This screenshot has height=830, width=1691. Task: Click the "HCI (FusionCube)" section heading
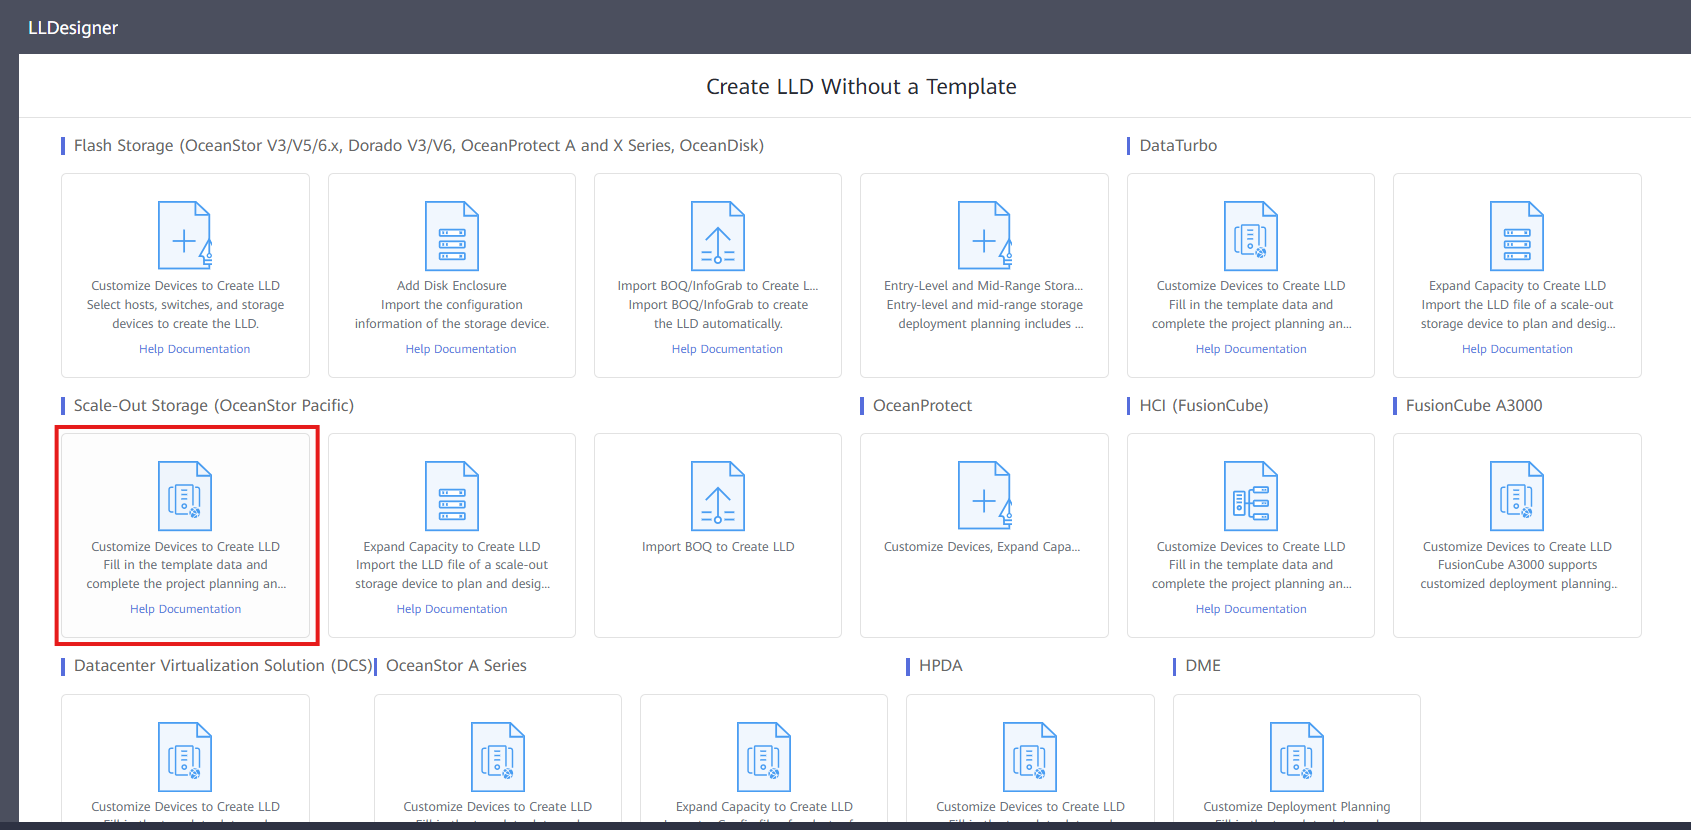click(x=1203, y=406)
